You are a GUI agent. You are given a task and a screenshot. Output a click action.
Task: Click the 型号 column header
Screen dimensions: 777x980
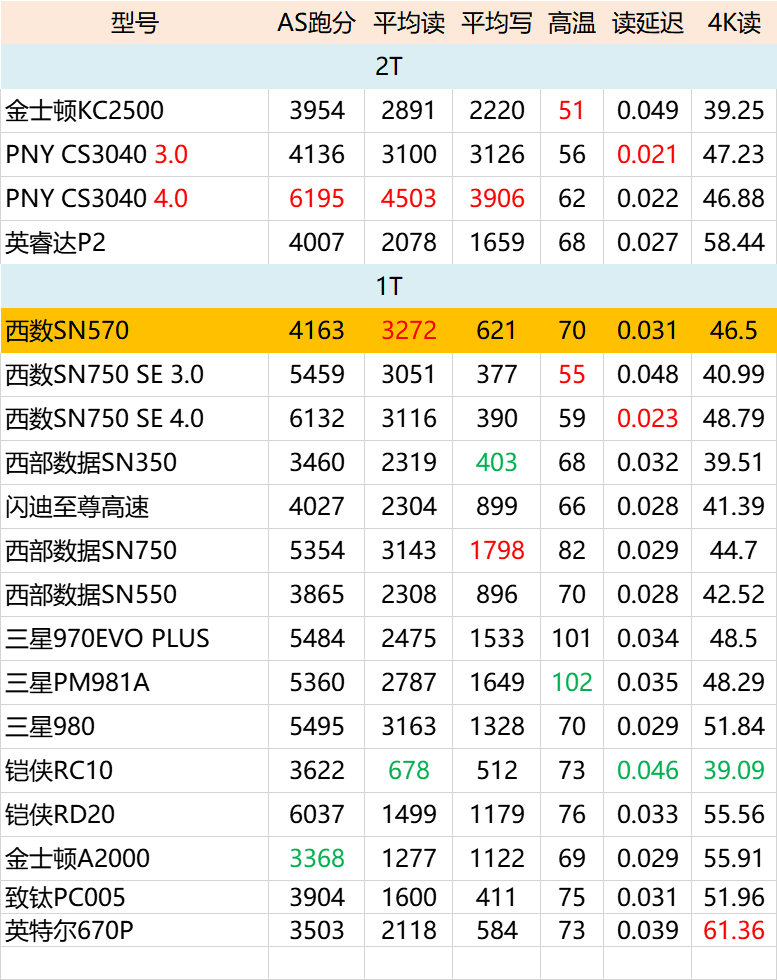134,23
